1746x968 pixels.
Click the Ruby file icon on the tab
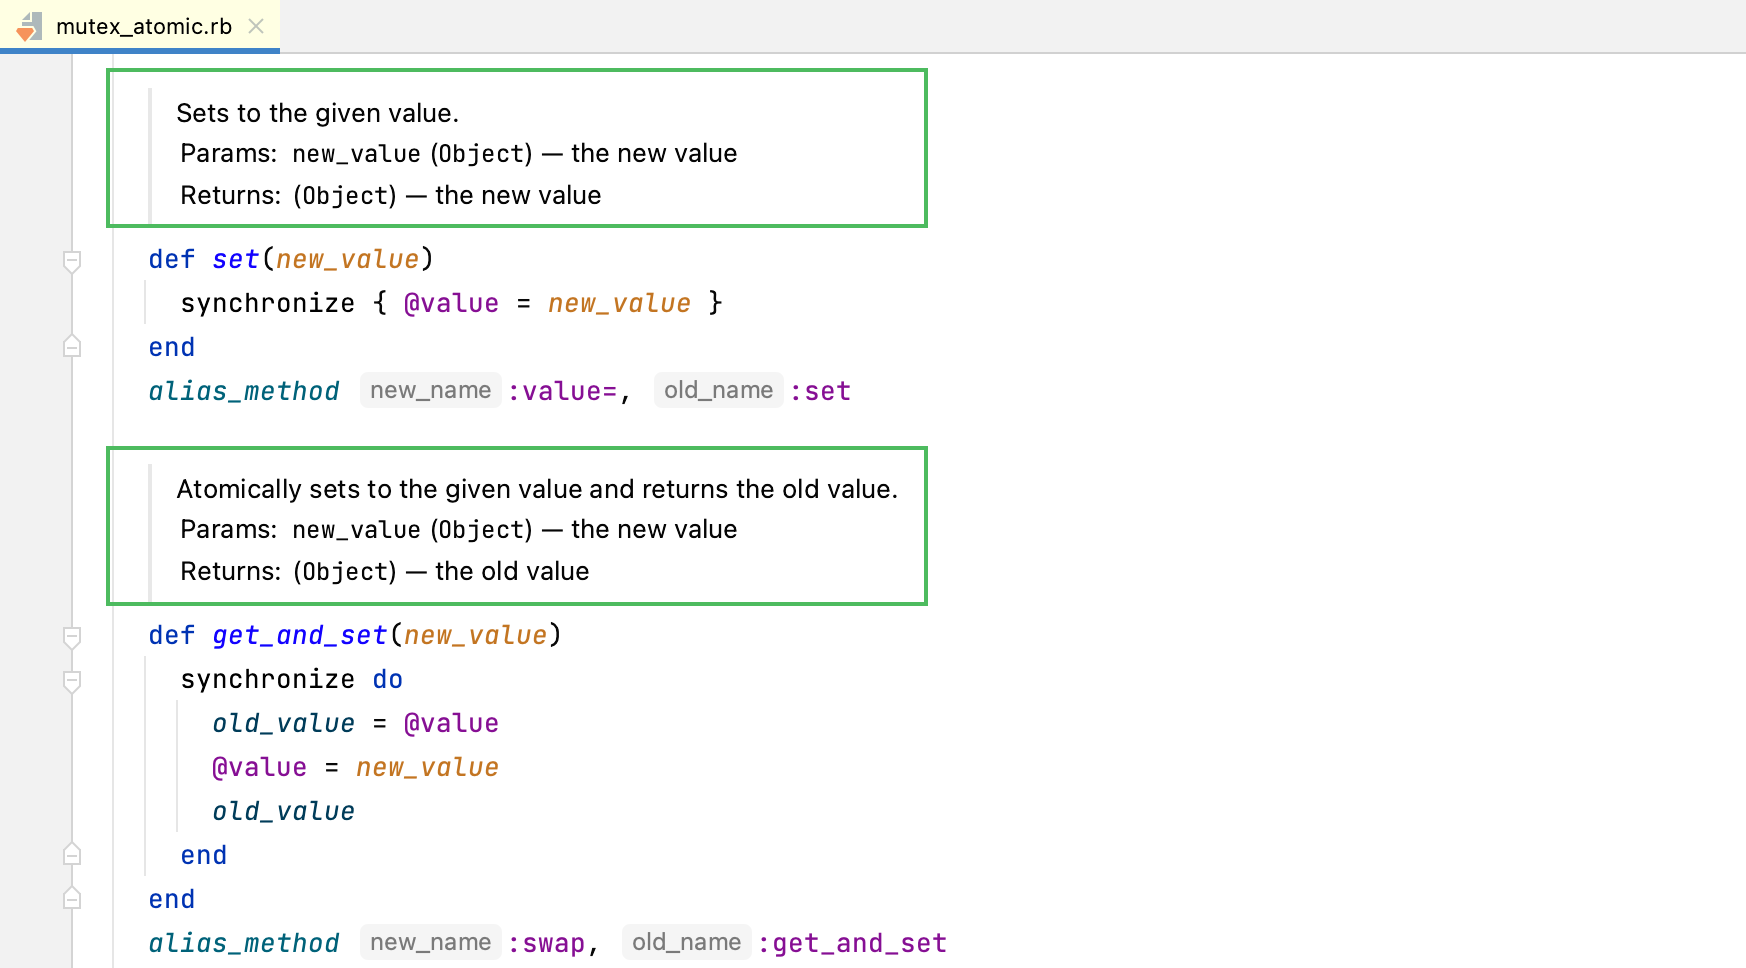click(30, 26)
